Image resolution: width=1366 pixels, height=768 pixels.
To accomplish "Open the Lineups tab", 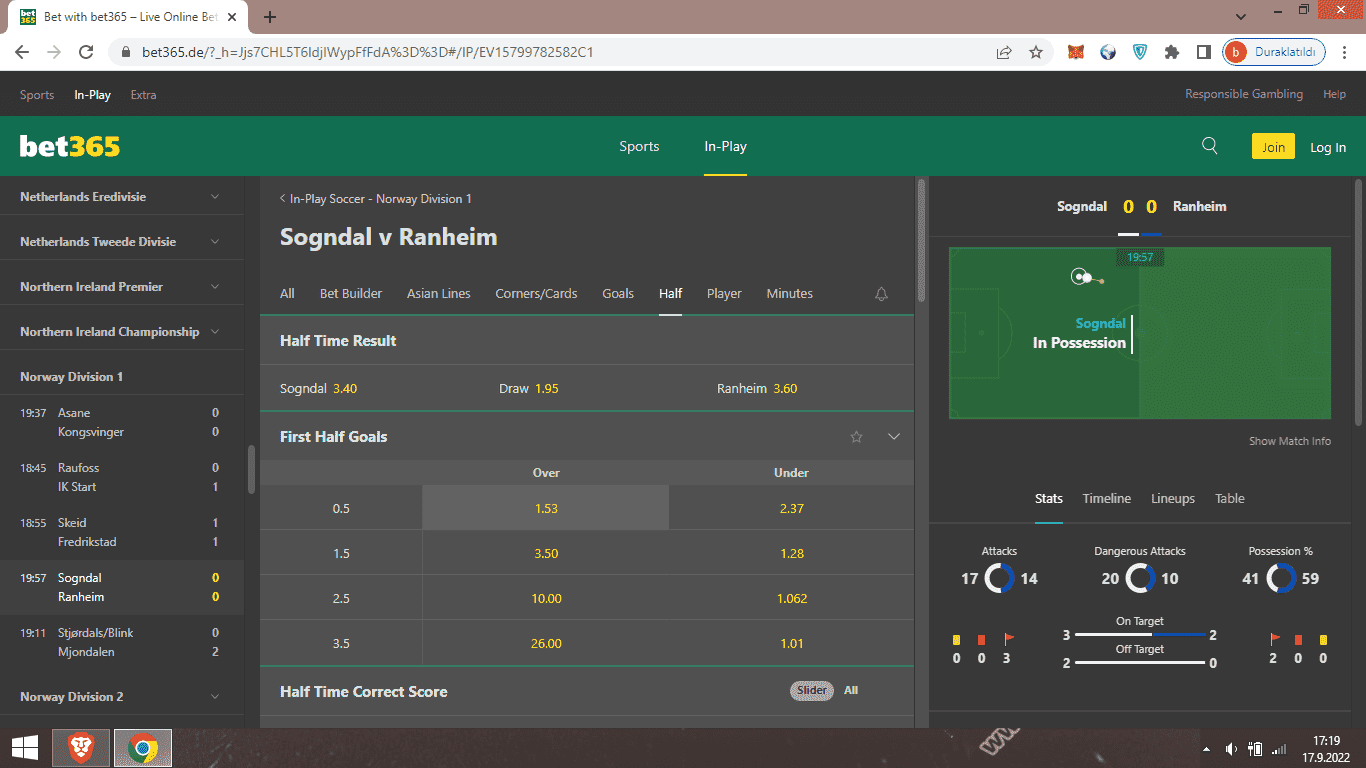I will point(1173,498).
